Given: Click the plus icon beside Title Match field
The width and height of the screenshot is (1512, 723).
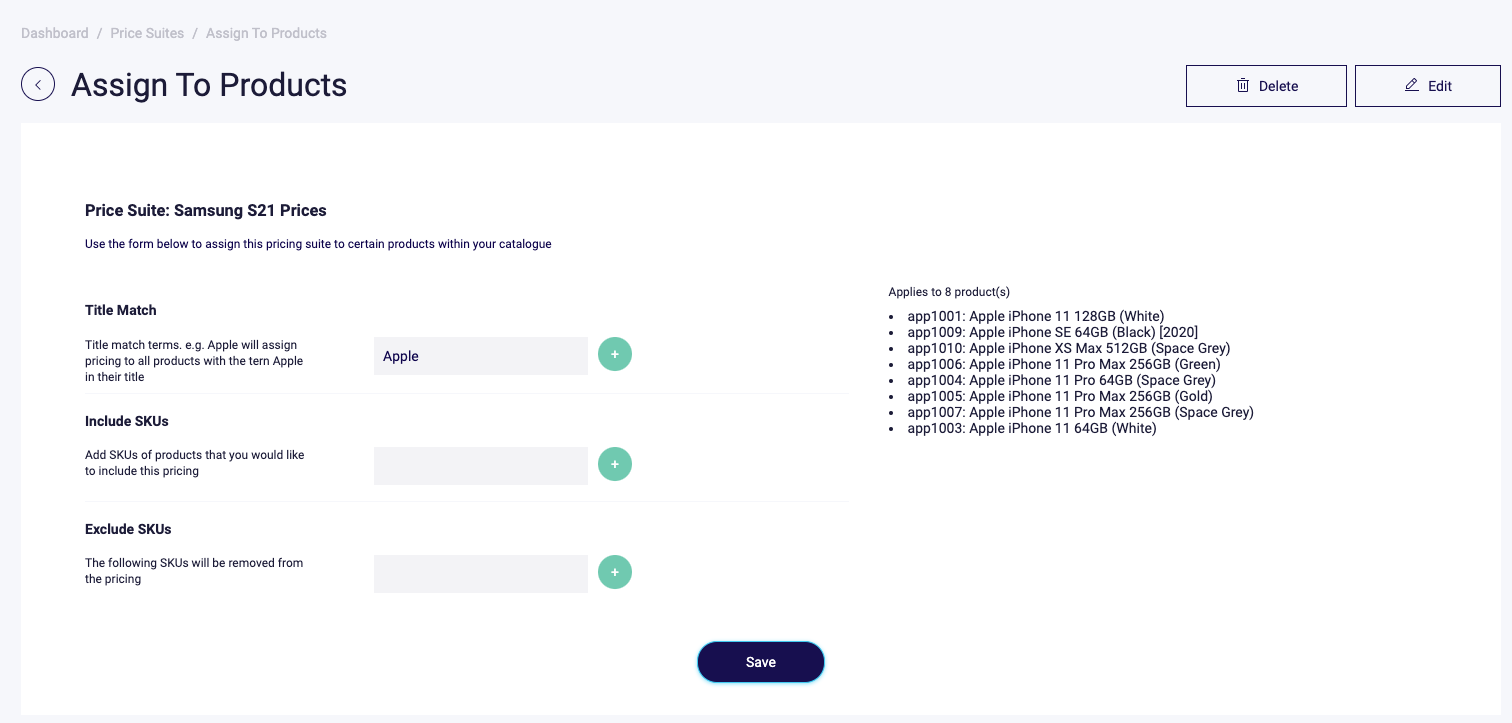Looking at the screenshot, I should (615, 354).
